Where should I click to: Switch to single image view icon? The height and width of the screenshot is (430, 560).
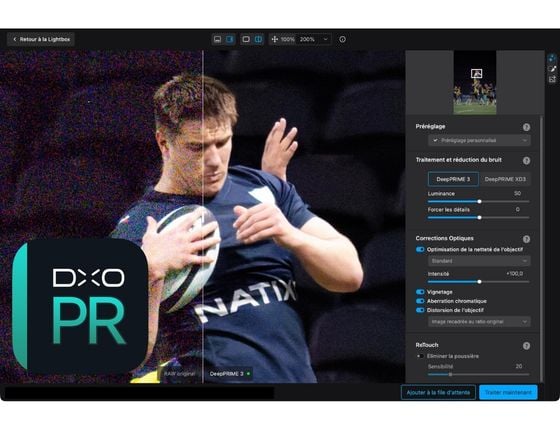(x=246, y=39)
